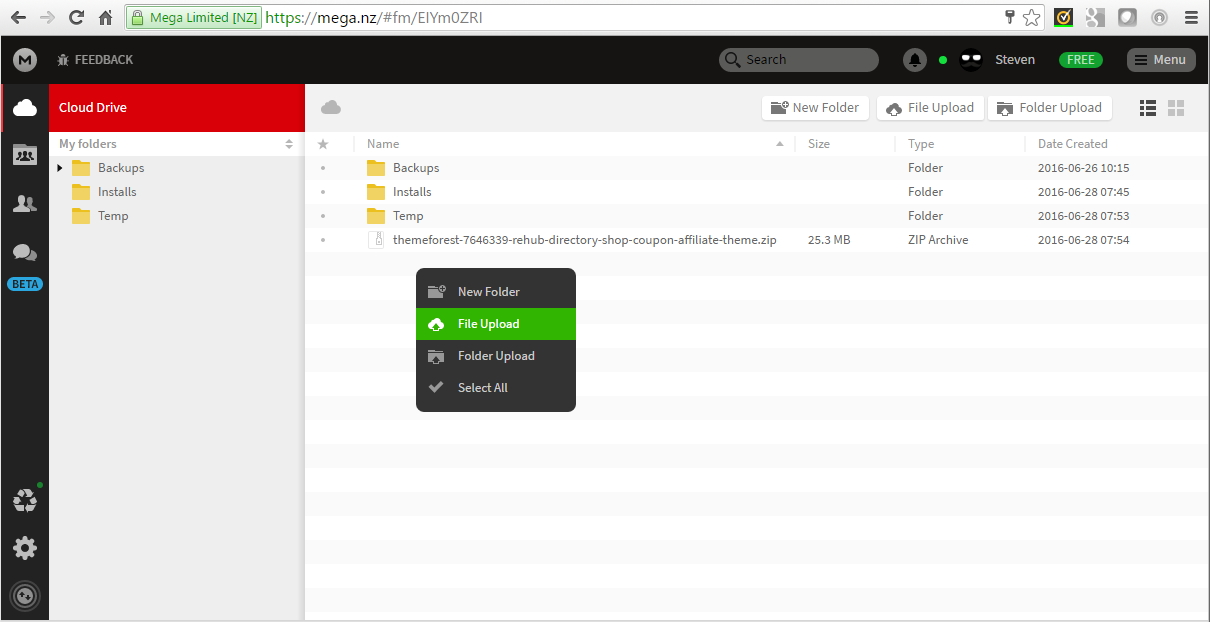Viewport: 1210px width, 622px height.
Task: Click the user avatar with sunglasses
Action: pos(971,60)
